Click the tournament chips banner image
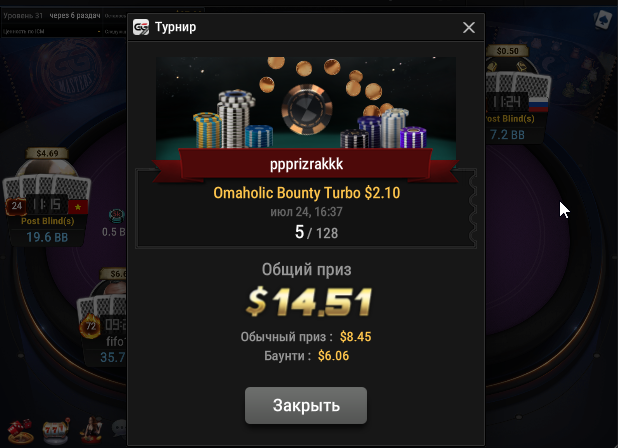 [x=306, y=102]
